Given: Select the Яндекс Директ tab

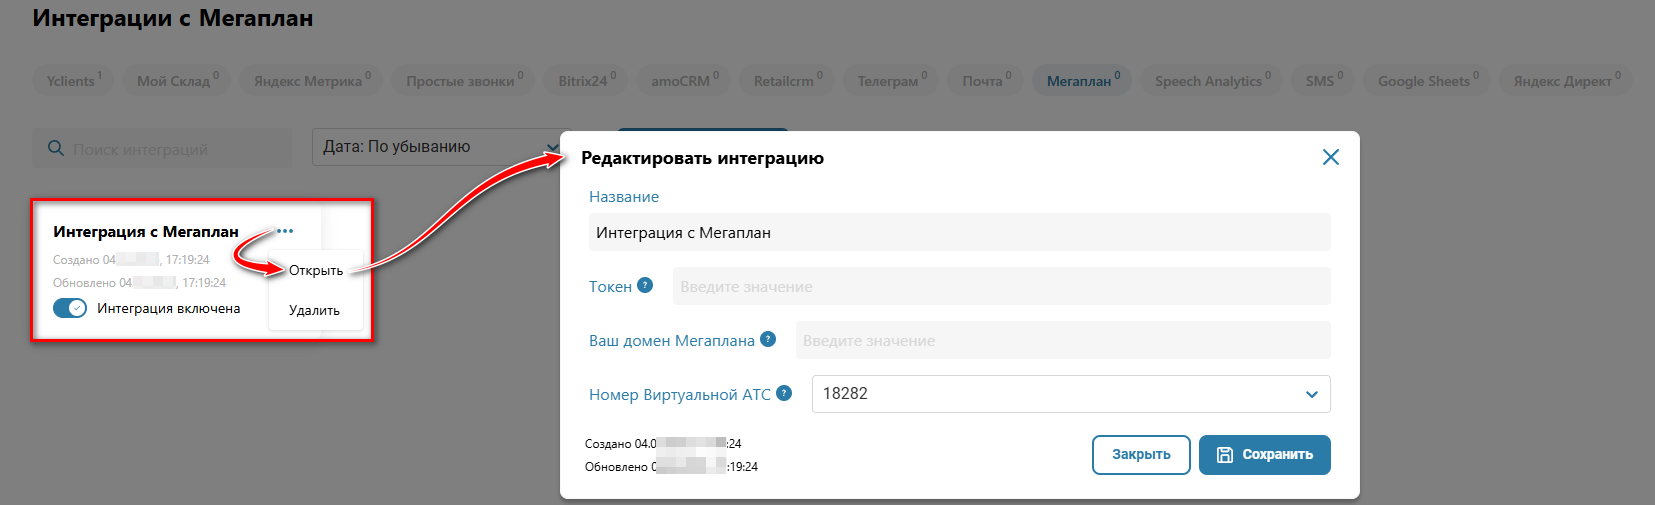Looking at the screenshot, I should [x=1566, y=81].
